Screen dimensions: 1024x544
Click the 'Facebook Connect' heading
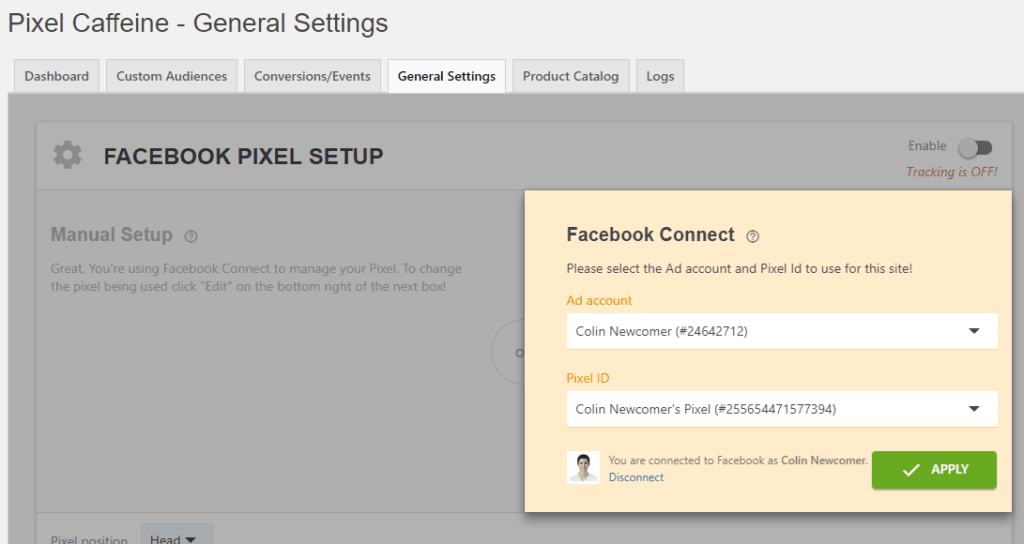click(650, 234)
